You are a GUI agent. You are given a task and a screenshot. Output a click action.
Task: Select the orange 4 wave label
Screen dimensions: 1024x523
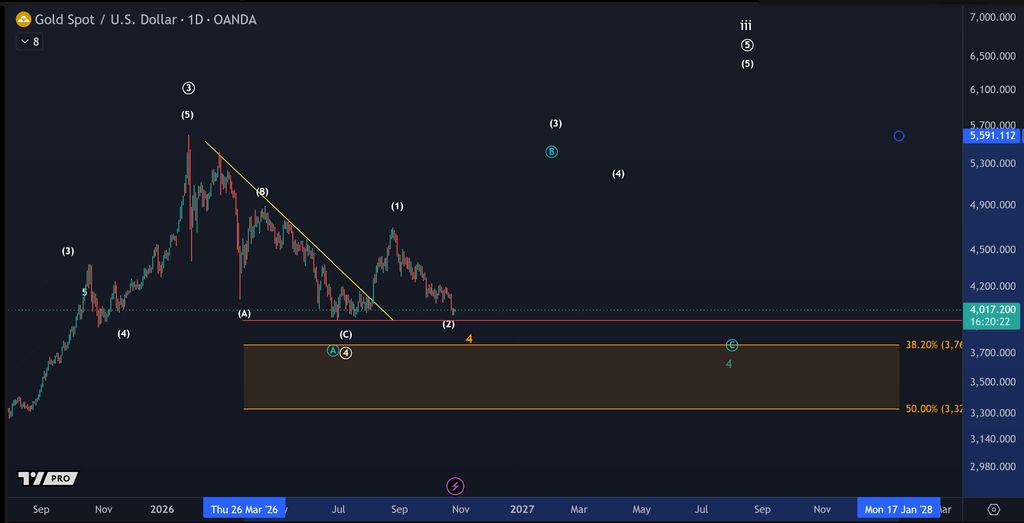(x=469, y=339)
